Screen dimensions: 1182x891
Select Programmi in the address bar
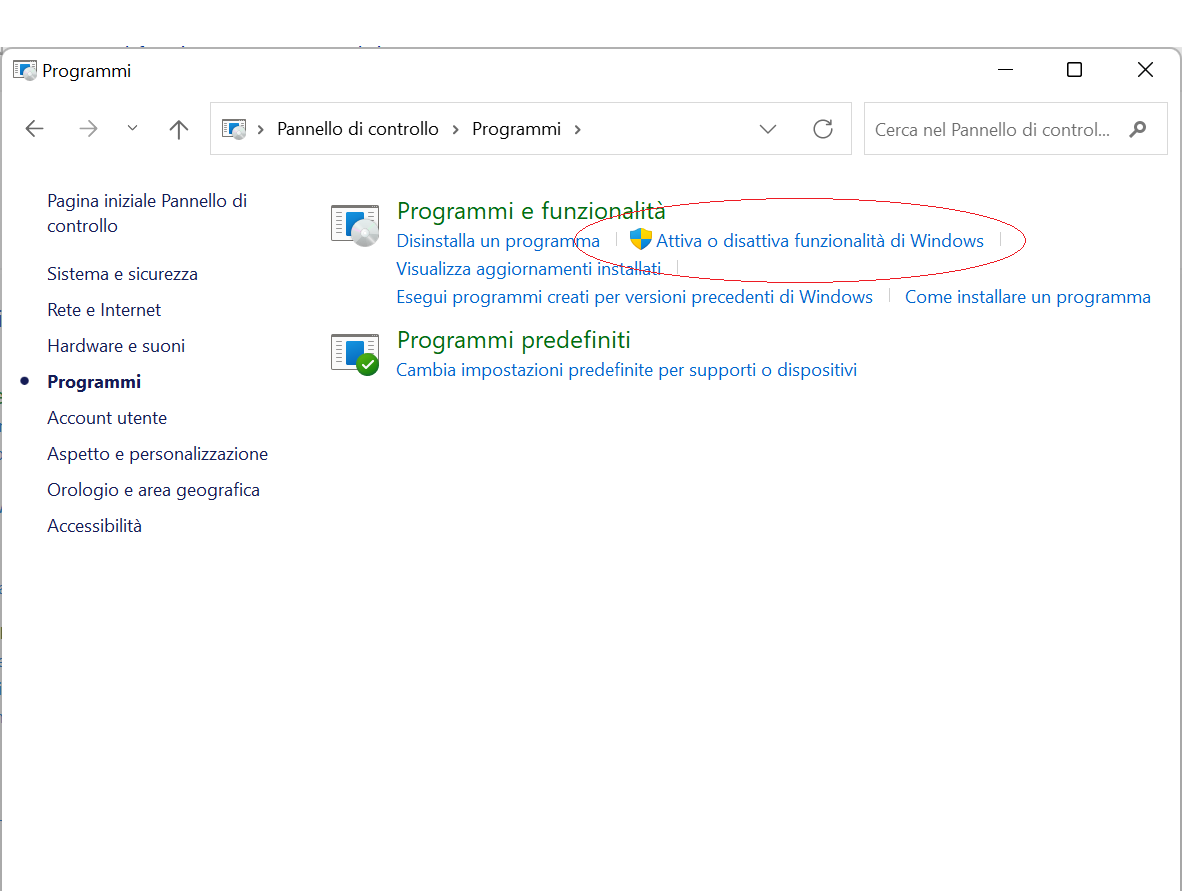[516, 129]
